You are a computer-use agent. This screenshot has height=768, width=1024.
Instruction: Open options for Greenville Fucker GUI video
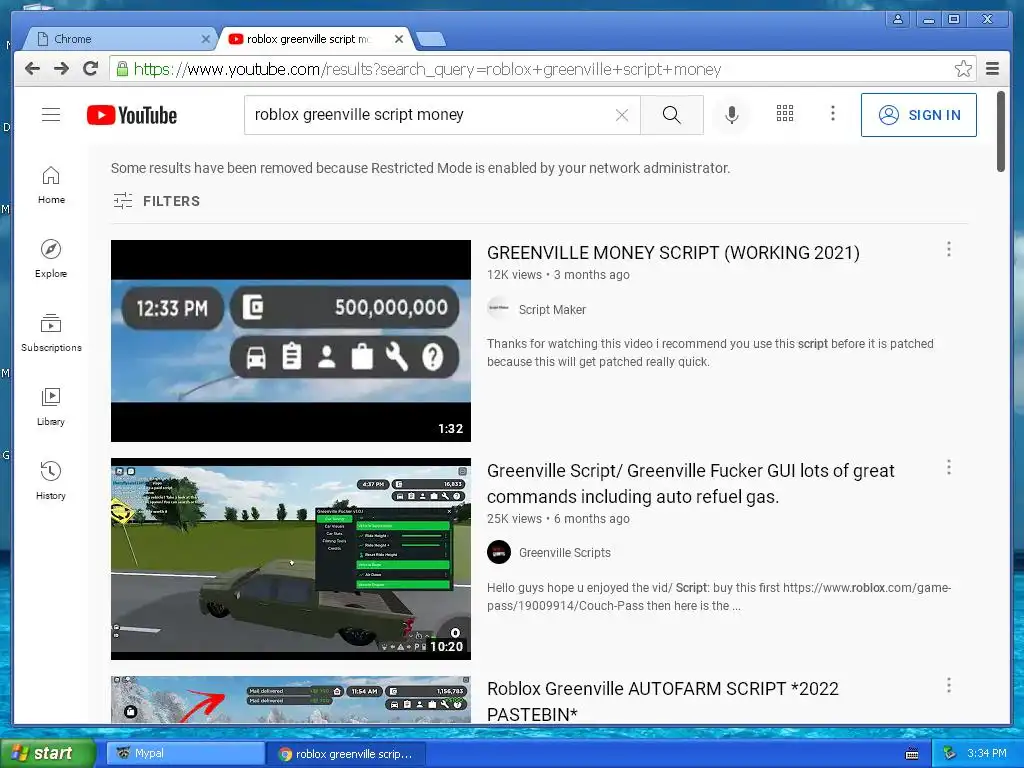click(x=949, y=468)
